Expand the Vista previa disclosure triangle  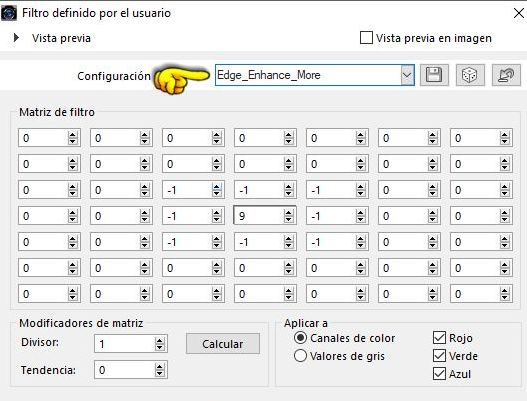pos(15,38)
